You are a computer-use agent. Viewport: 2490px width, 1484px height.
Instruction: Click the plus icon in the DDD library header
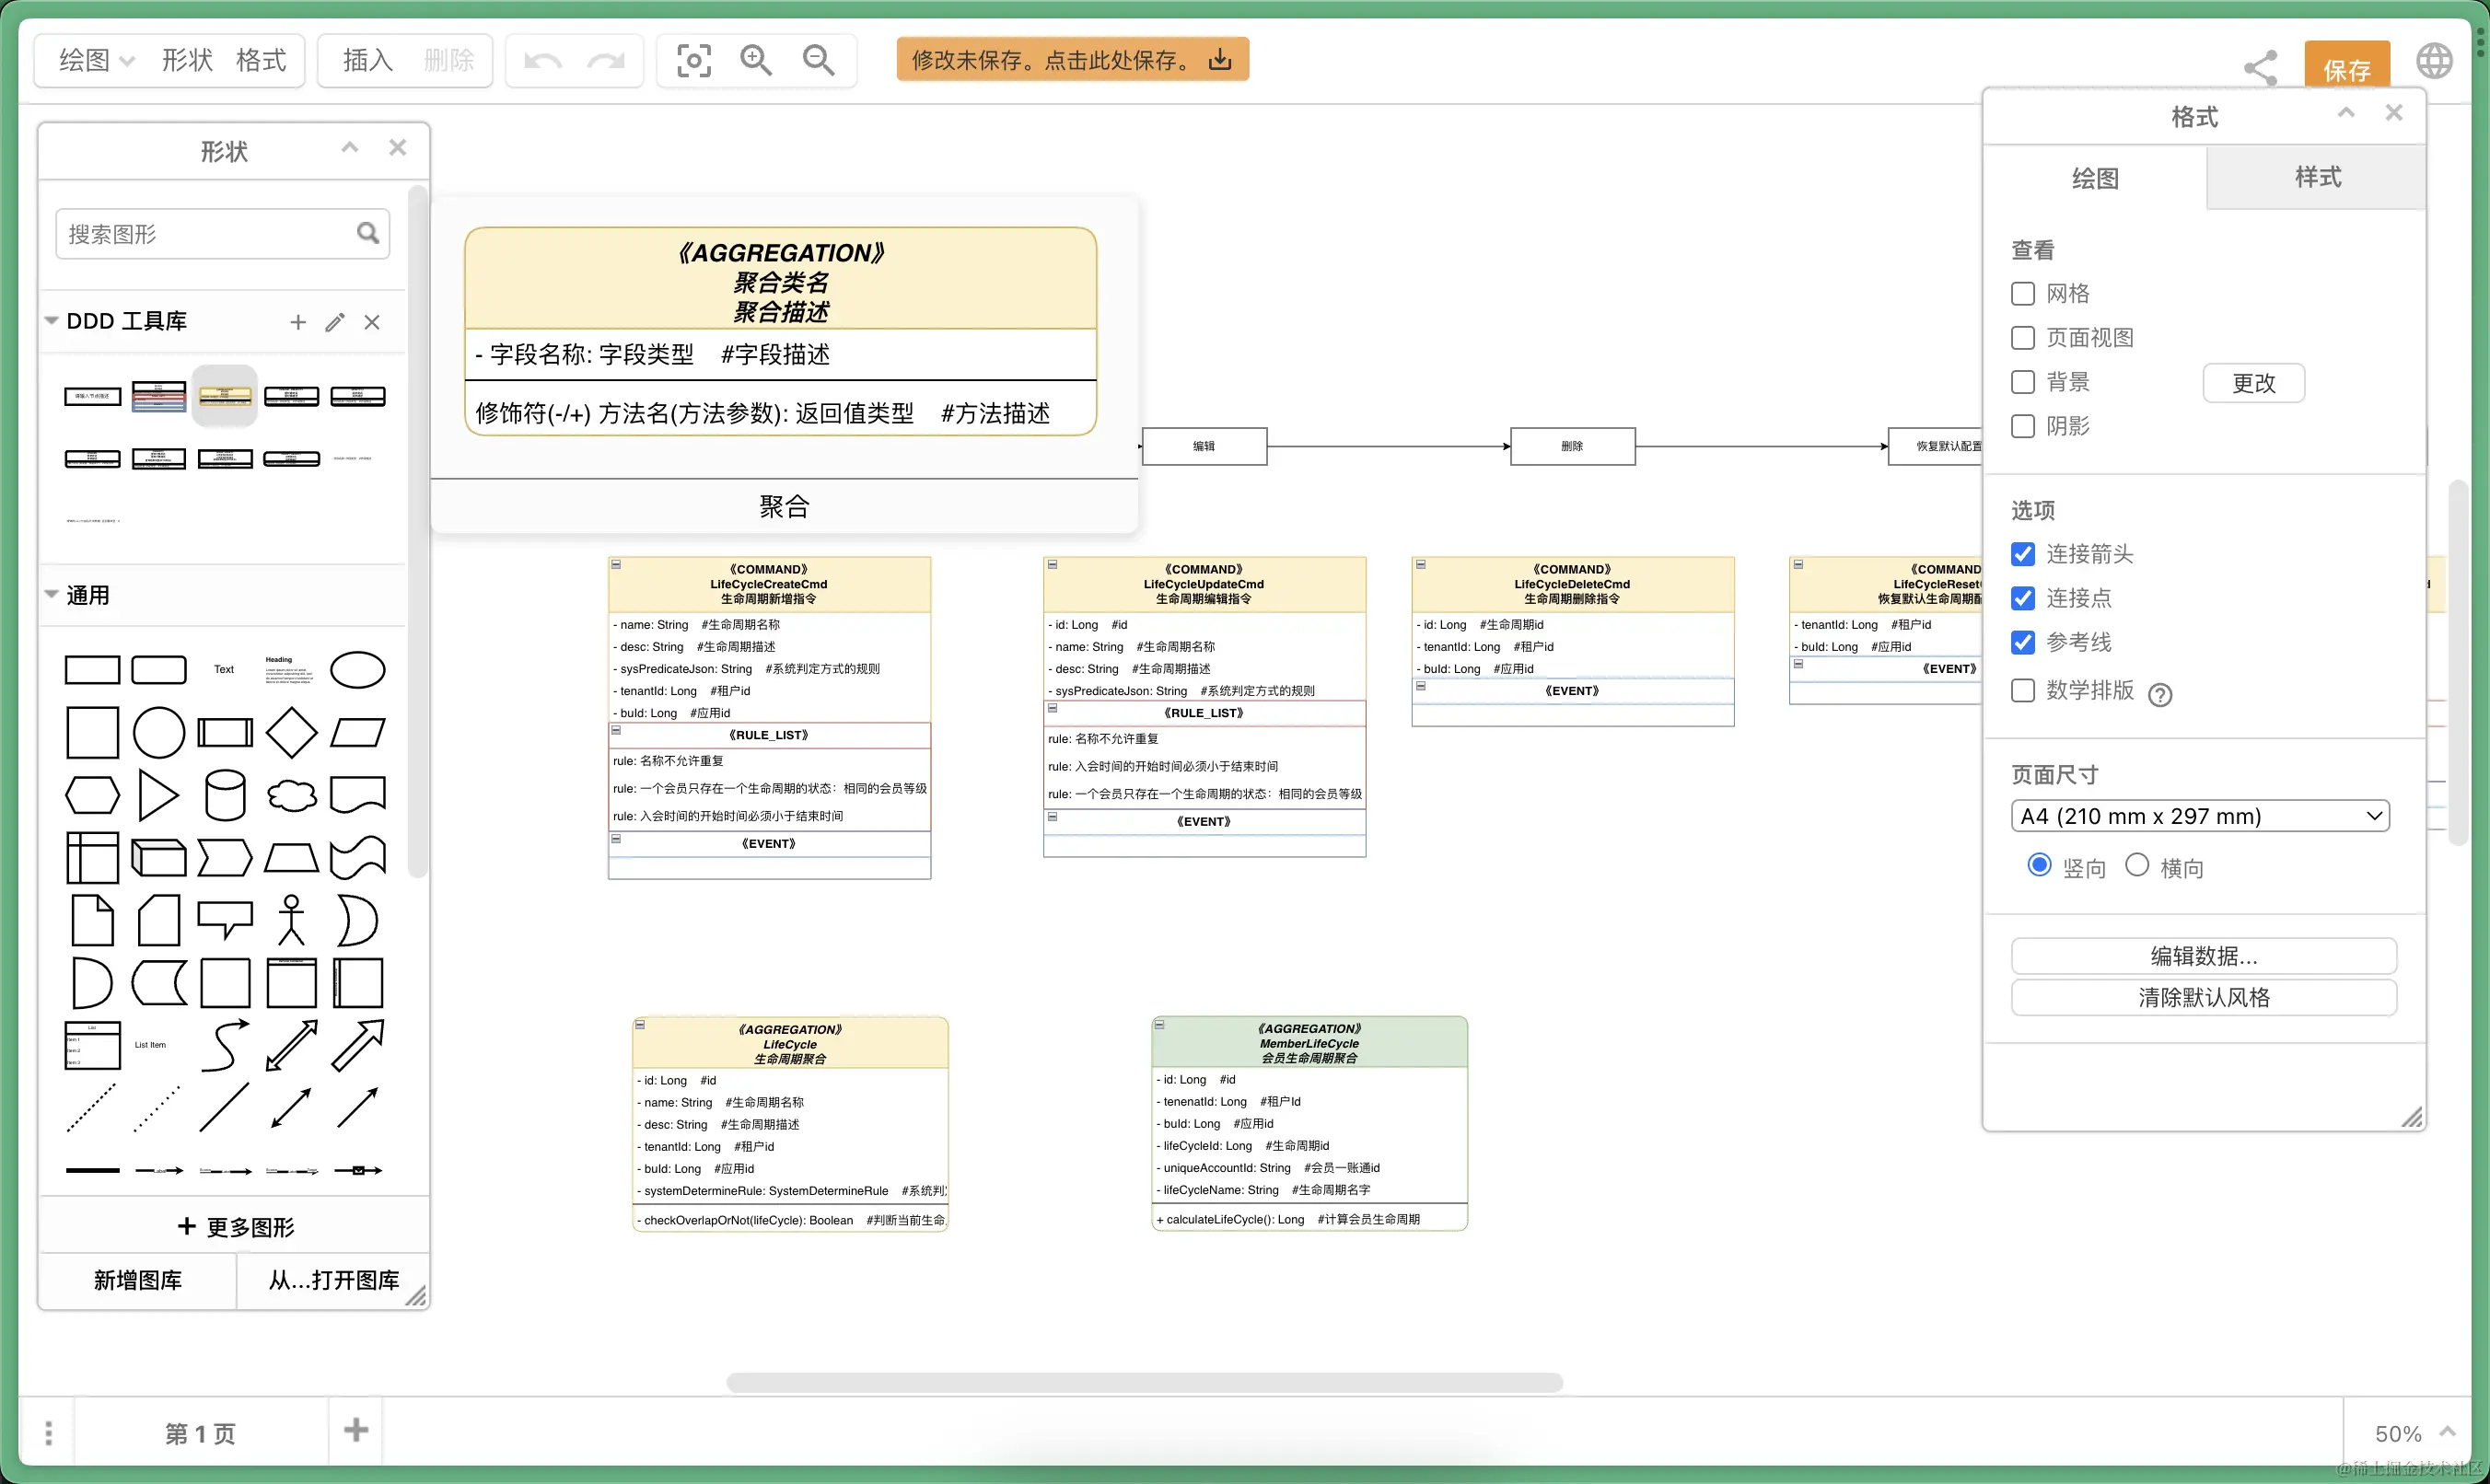tap(298, 322)
